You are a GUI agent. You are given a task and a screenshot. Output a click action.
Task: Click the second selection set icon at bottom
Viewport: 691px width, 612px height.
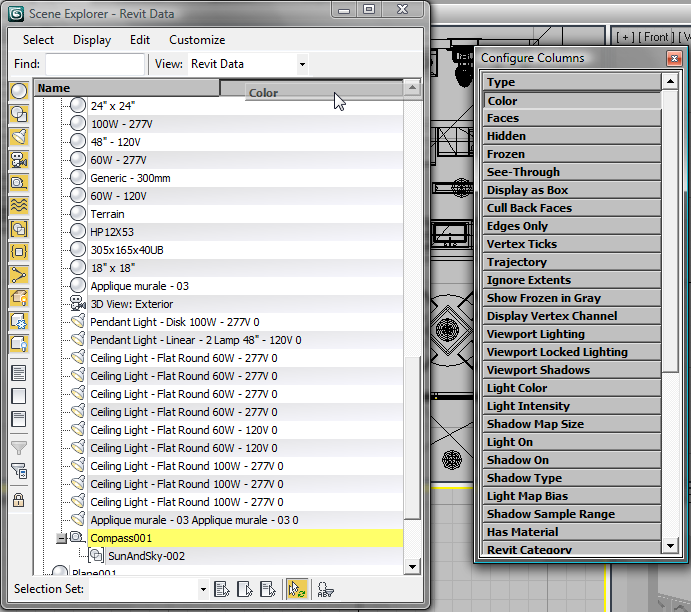coord(245,589)
